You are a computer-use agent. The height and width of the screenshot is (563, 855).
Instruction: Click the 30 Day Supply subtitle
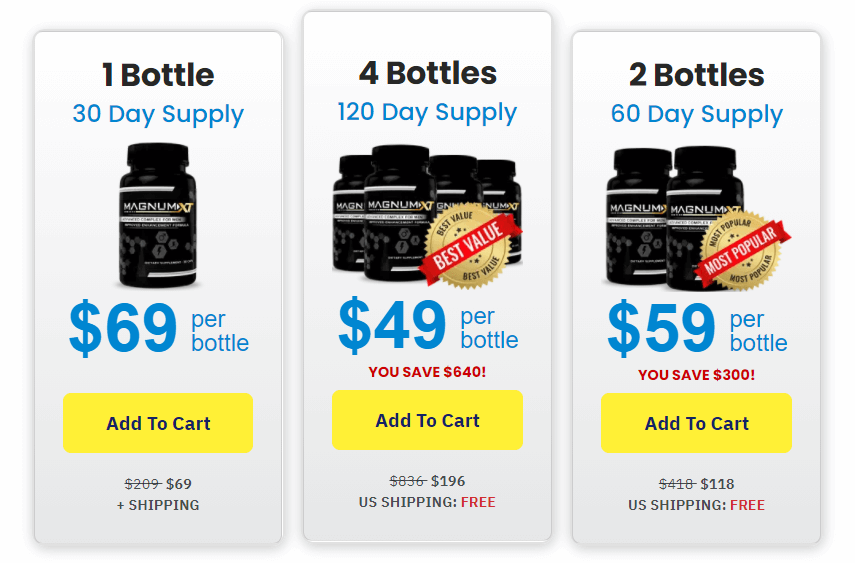(158, 115)
